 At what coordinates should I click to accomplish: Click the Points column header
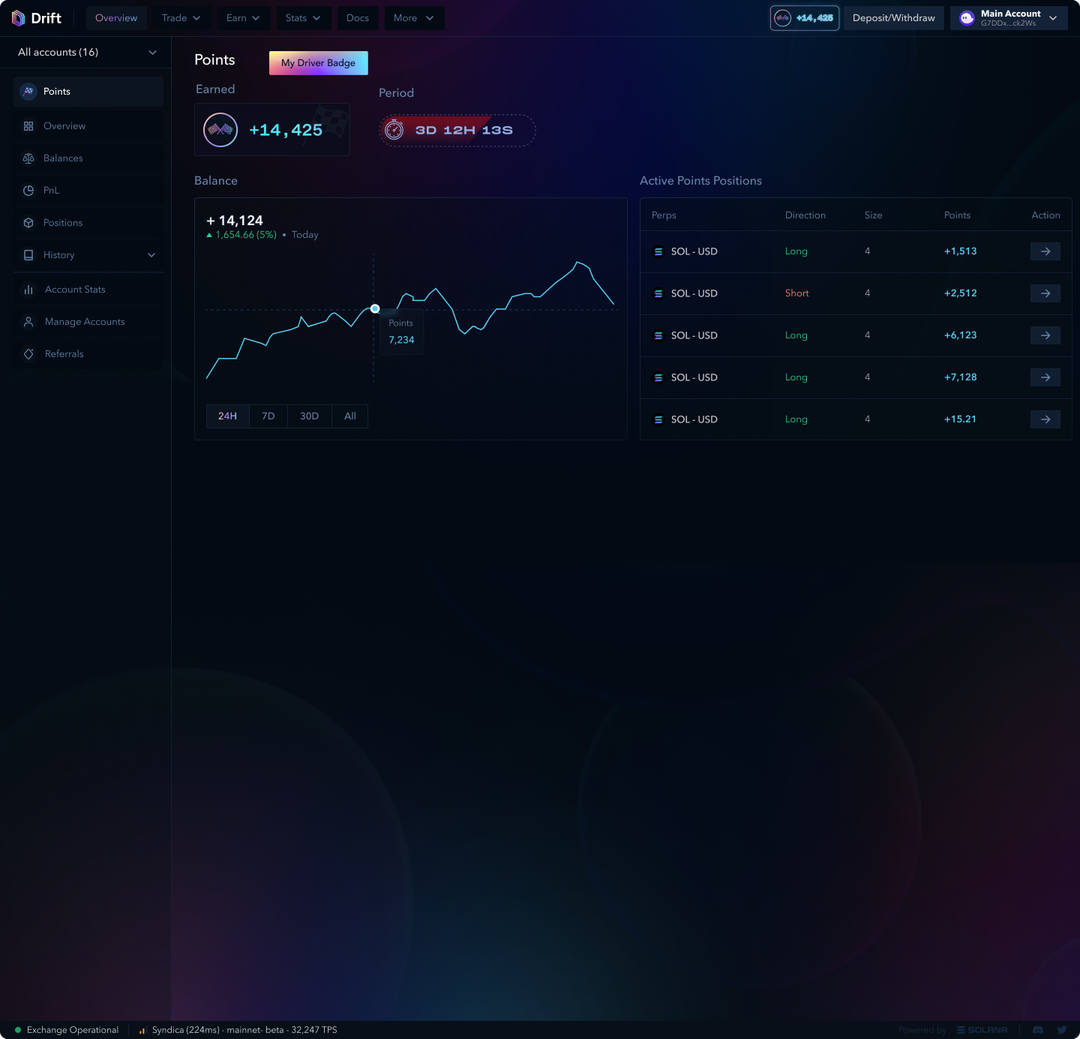957,215
